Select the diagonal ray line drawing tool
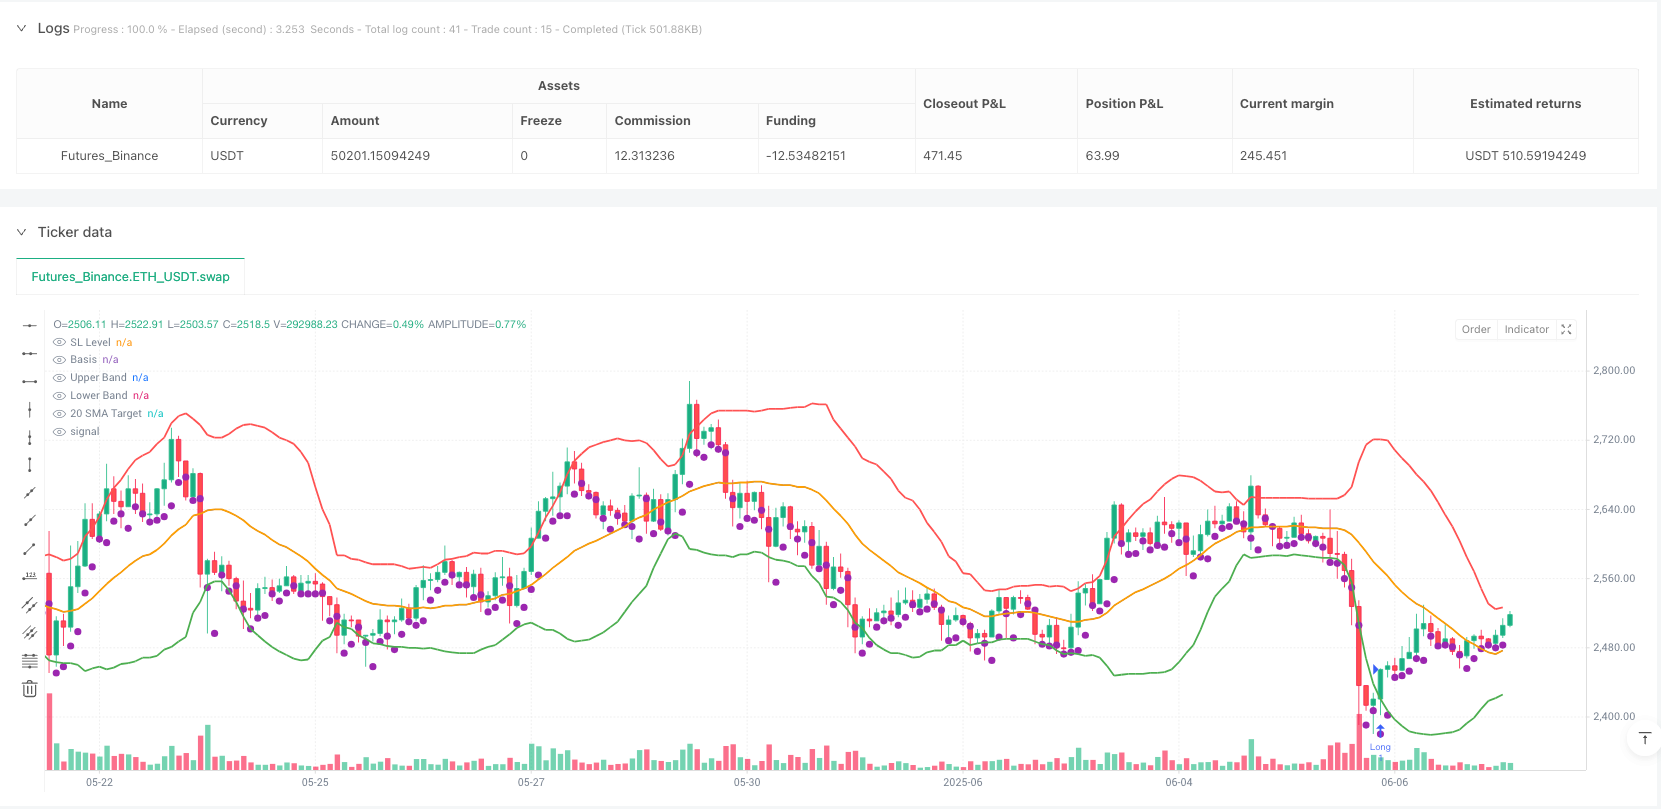Viewport: 1661px width, 809px height. coord(30,520)
